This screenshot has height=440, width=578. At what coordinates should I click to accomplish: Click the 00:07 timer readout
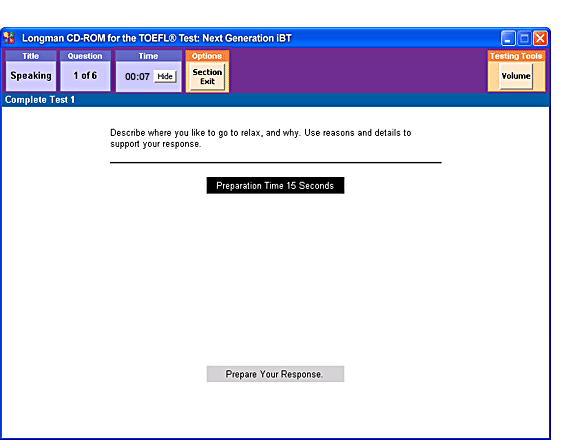(137, 77)
